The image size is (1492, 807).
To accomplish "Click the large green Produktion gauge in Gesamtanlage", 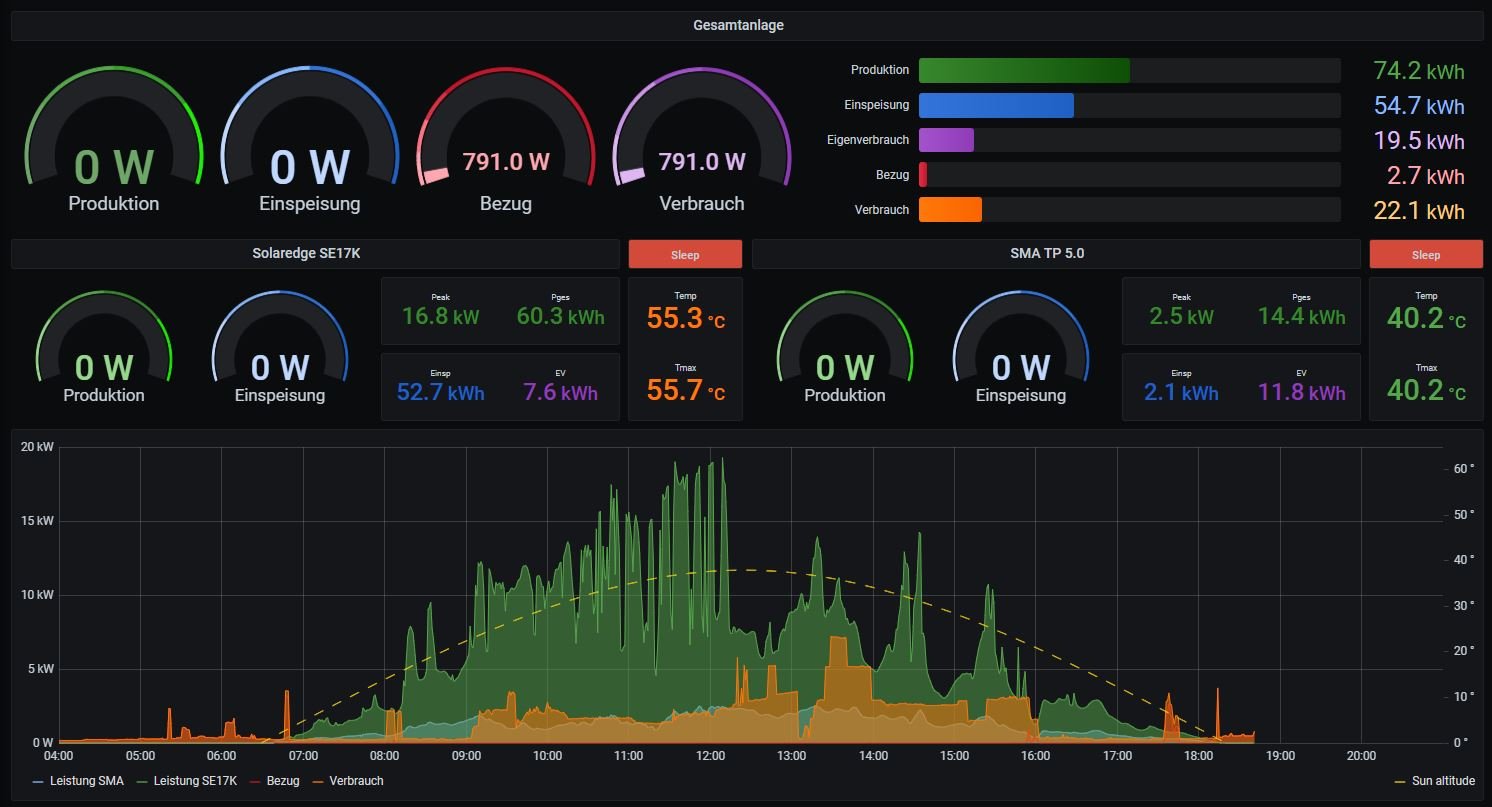I will [x=114, y=140].
